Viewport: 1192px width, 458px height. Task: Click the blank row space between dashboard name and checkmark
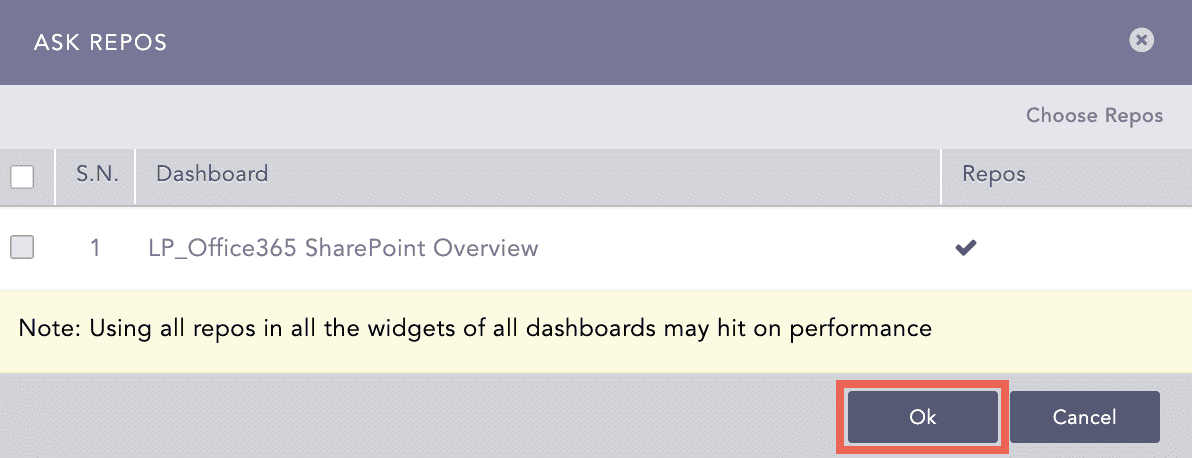(x=740, y=248)
